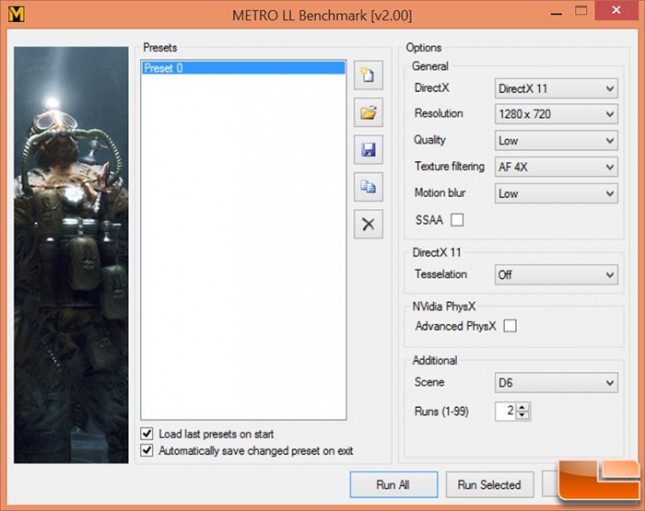645x511 pixels.
Task: Maximize the benchmark window
Action: 581,11
